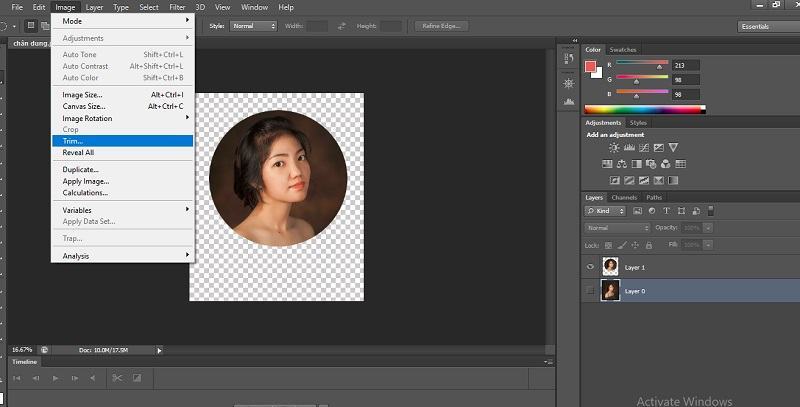Add a Brightness/Contrast adjustment
Image resolution: width=800 pixels, height=407 pixels.
click(614, 147)
